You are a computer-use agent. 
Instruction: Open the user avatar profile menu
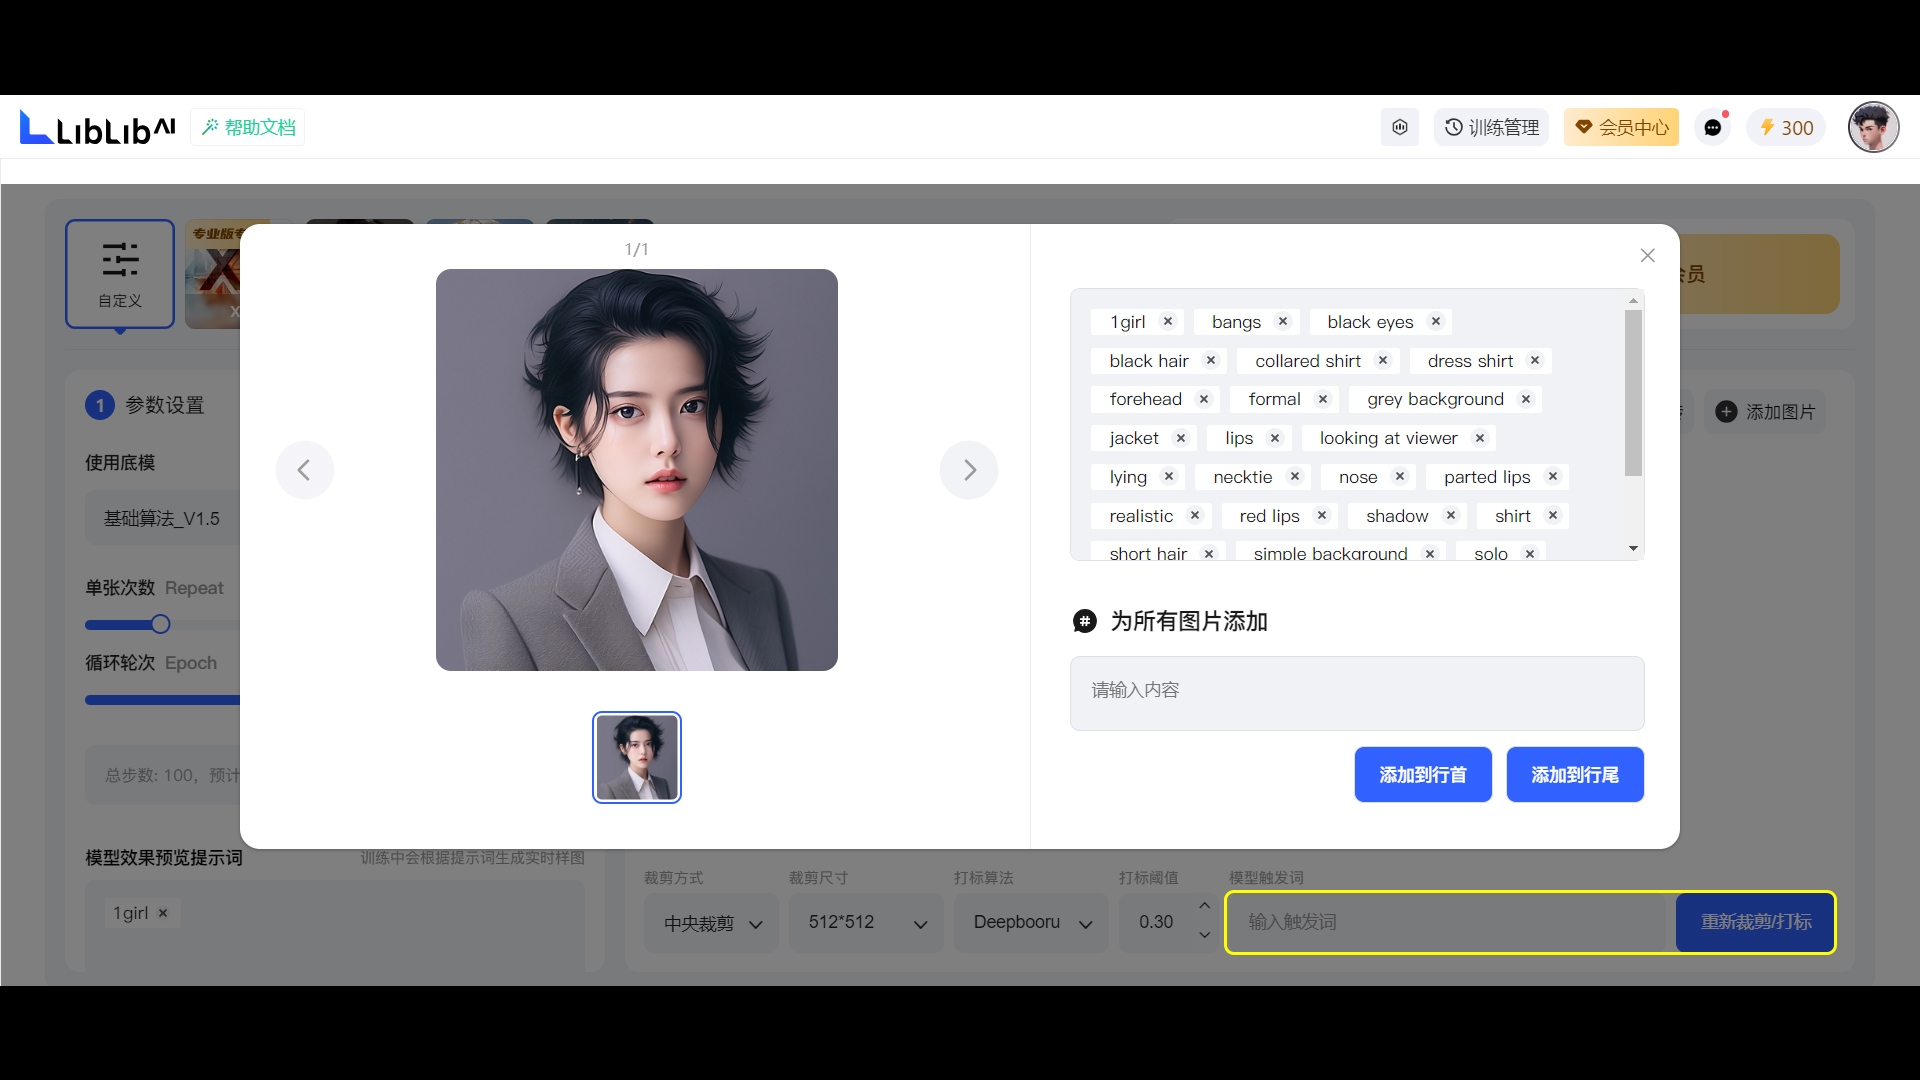click(x=1872, y=128)
